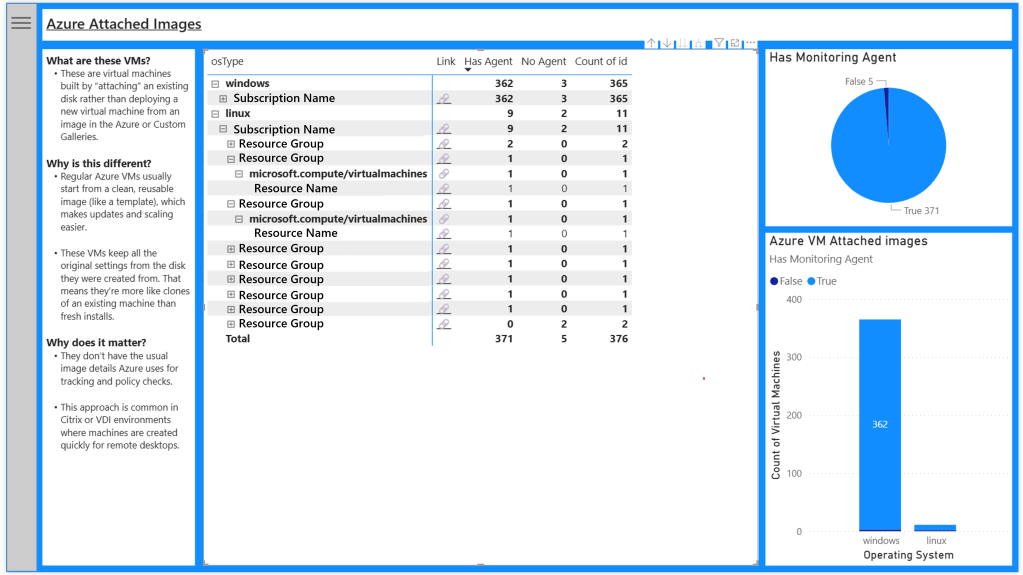The width and height of the screenshot is (1023, 575).
Task: Click the Count of id column header
Action: [x=601, y=62]
